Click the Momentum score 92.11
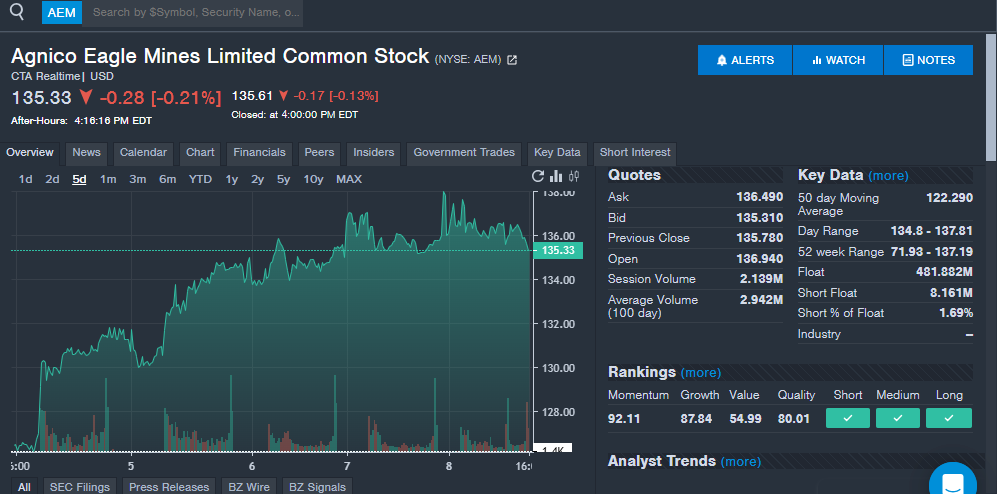 (x=623, y=419)
